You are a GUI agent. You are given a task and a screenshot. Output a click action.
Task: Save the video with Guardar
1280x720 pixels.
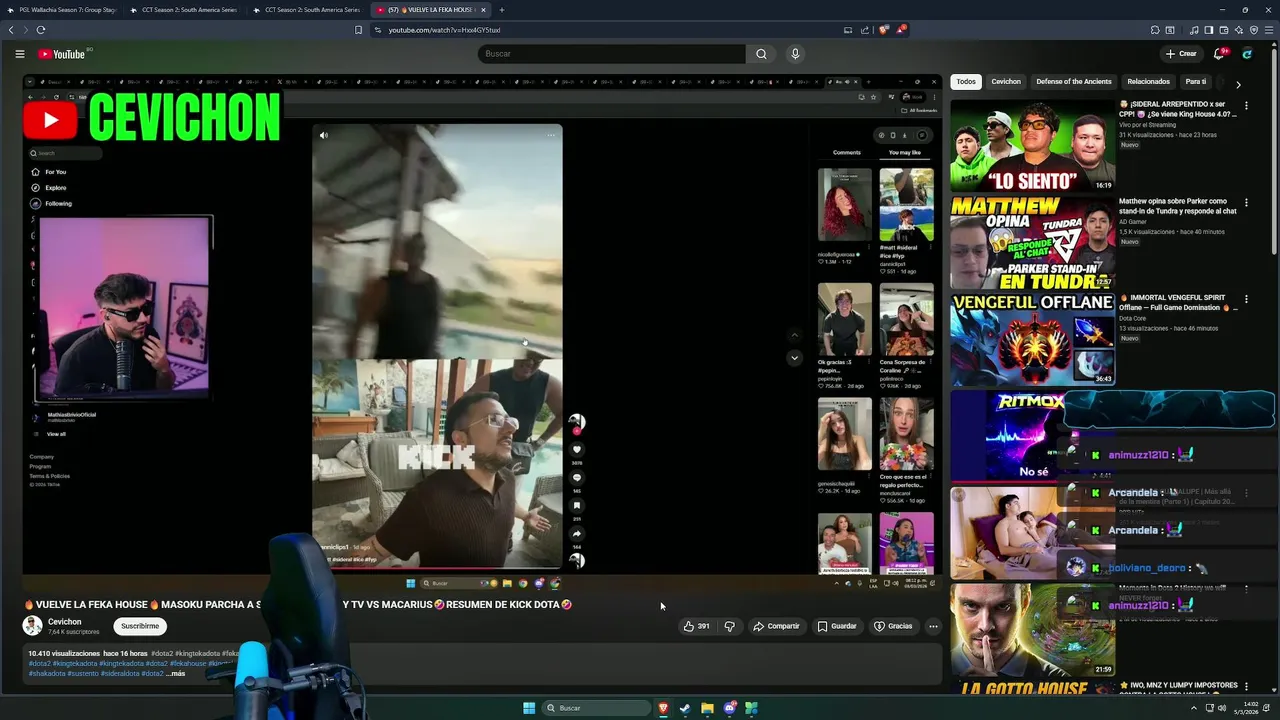[x=837, y=626]
